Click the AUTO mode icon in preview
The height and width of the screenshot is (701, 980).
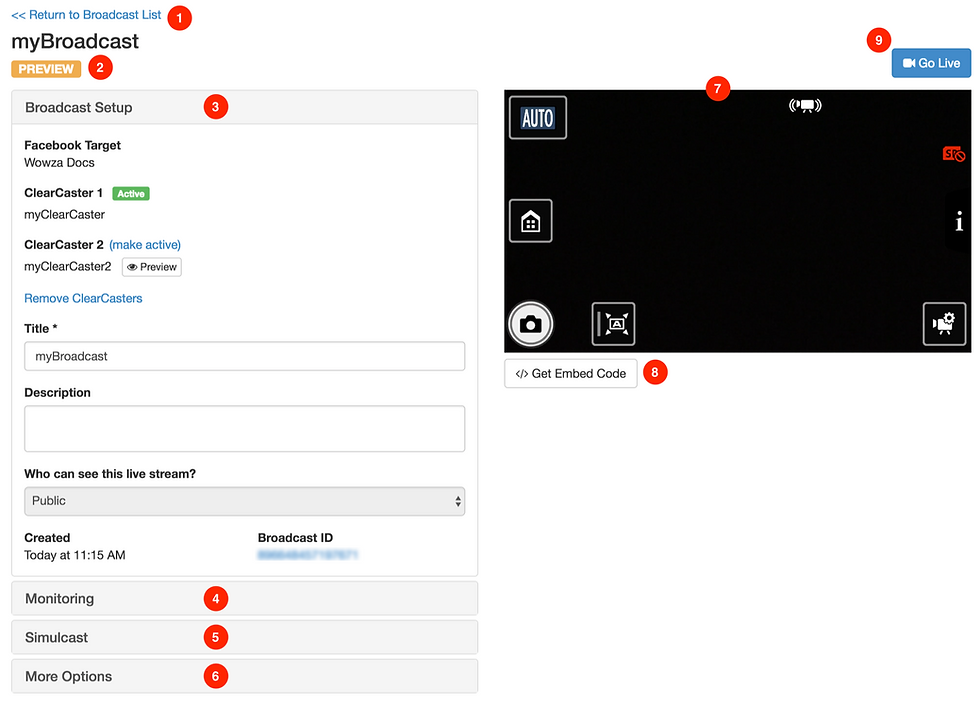538,117
